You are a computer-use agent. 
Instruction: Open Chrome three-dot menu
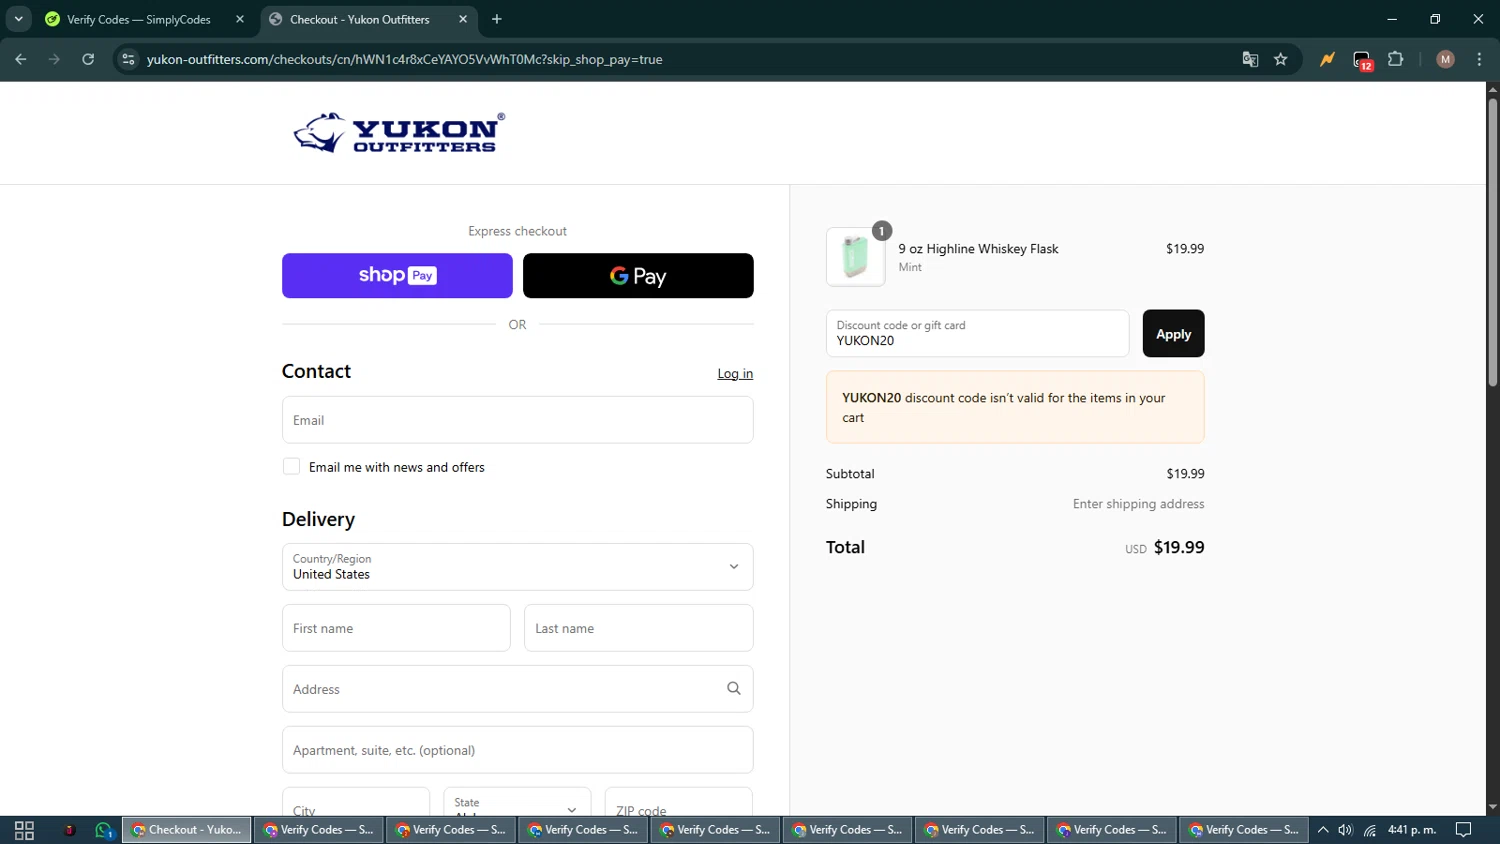pyautogui.click(x=1479, y=59)
